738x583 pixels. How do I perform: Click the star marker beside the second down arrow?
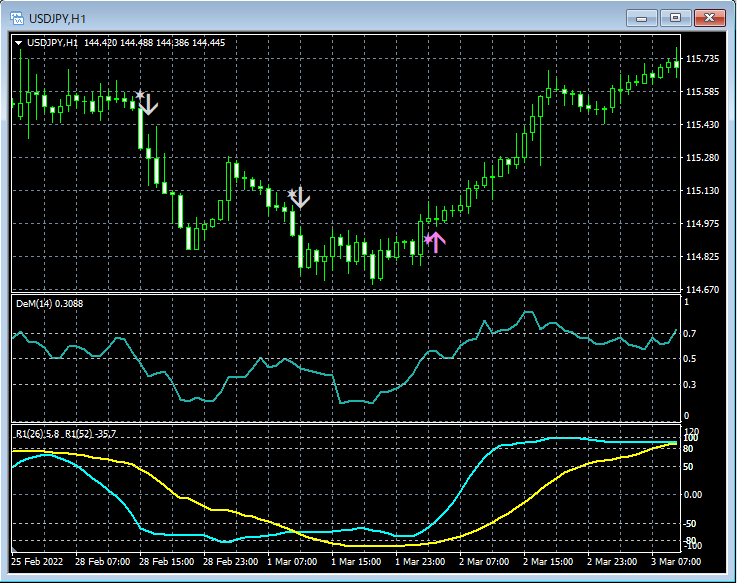pyautogui.click(x=292, y=193)
